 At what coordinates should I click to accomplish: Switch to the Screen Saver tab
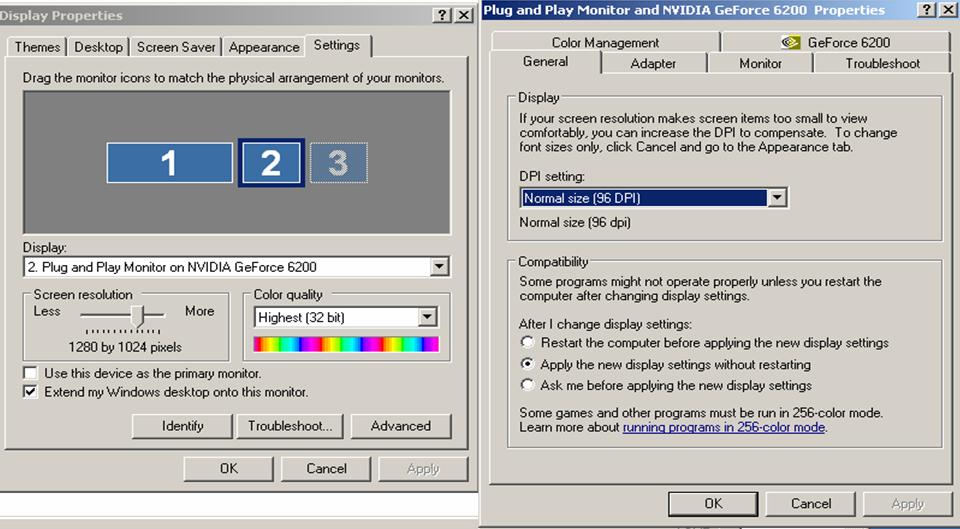click(176, 47)
